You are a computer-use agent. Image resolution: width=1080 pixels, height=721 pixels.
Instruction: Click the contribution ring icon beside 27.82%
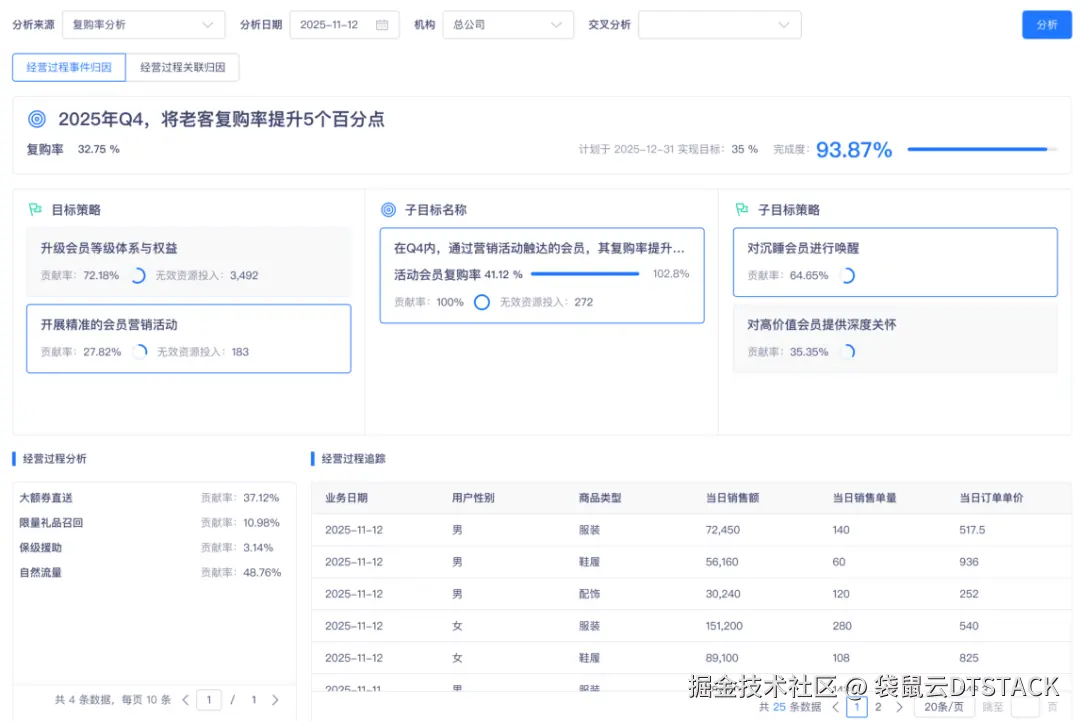pyautogui.click(x=140, y=352)
